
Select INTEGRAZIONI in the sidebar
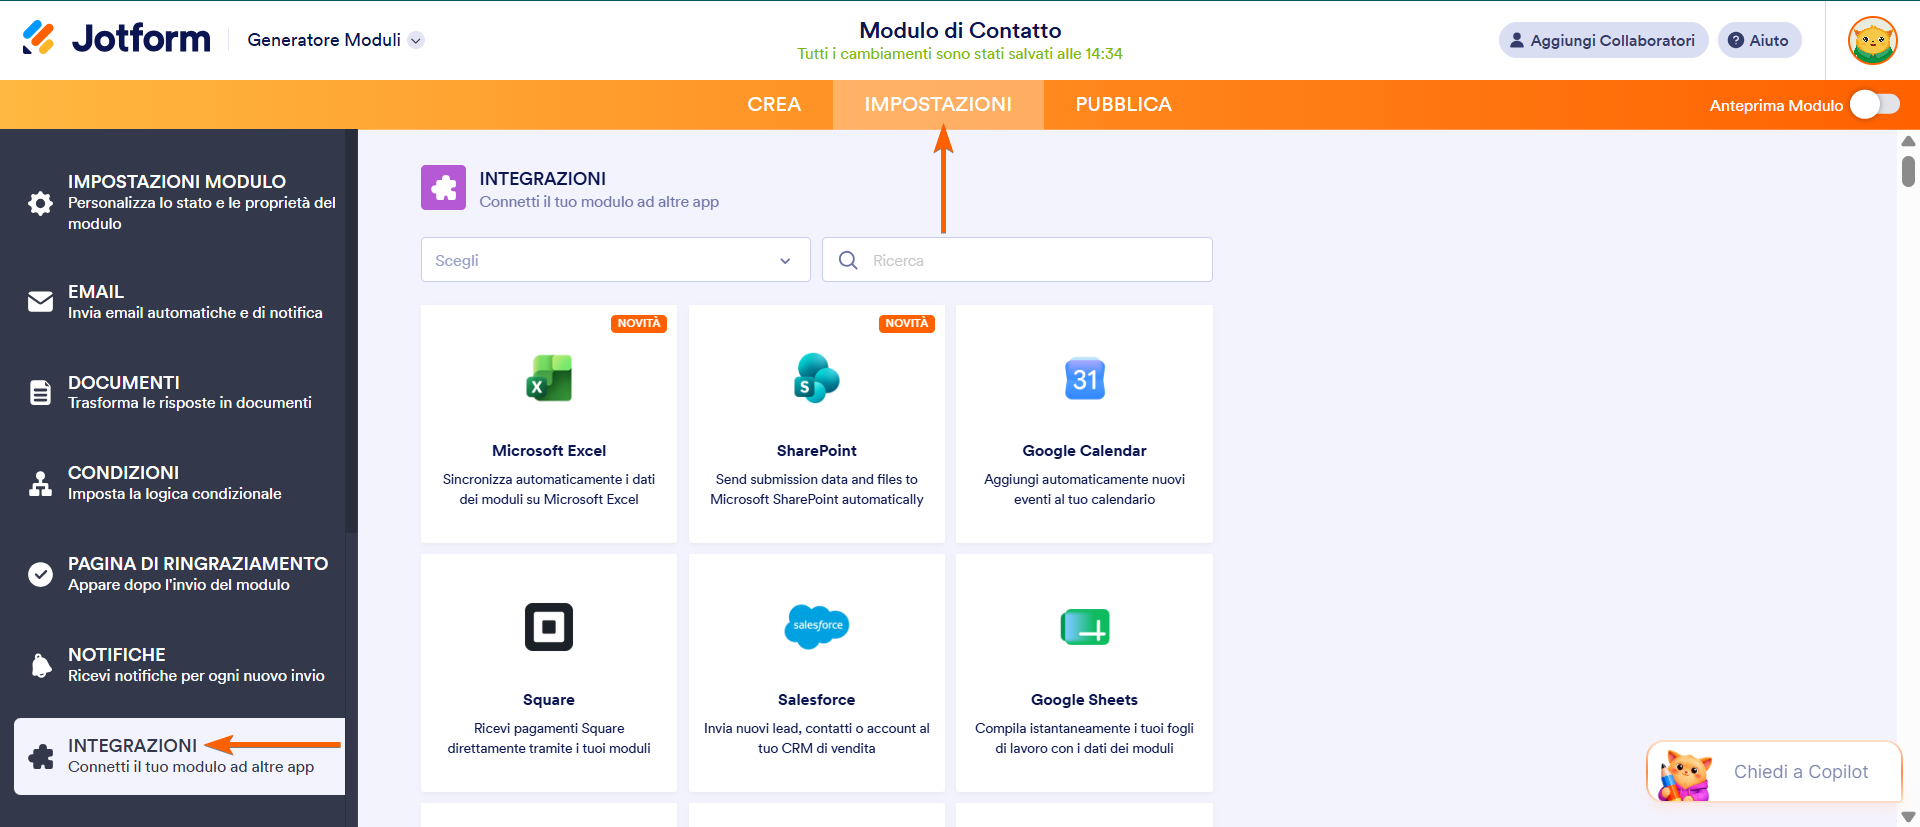[180, 756]
